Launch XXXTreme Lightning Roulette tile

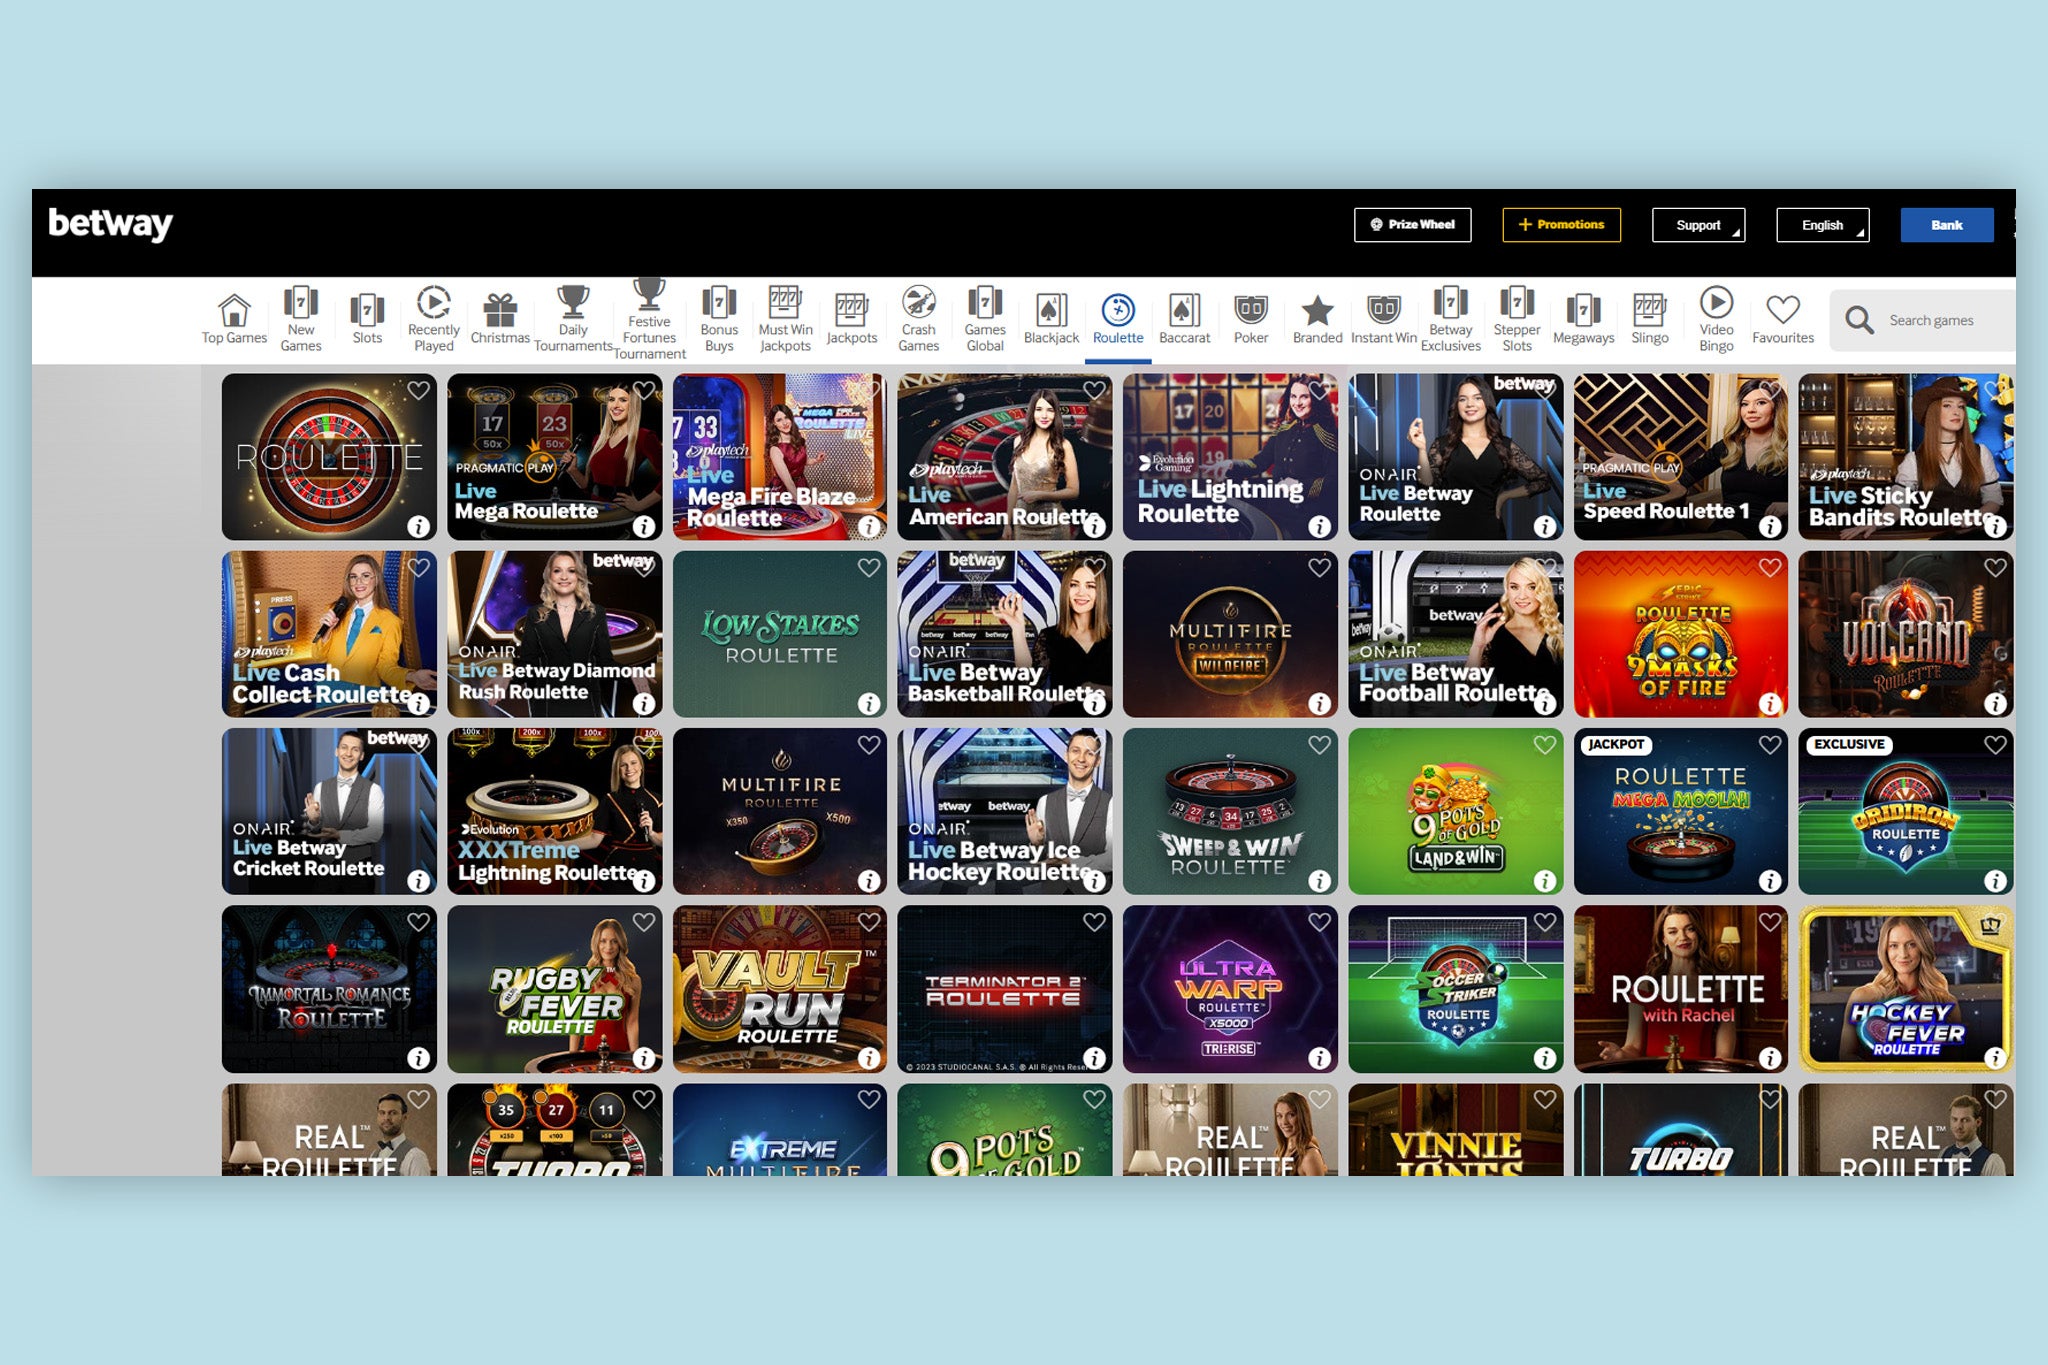(554, 811)
